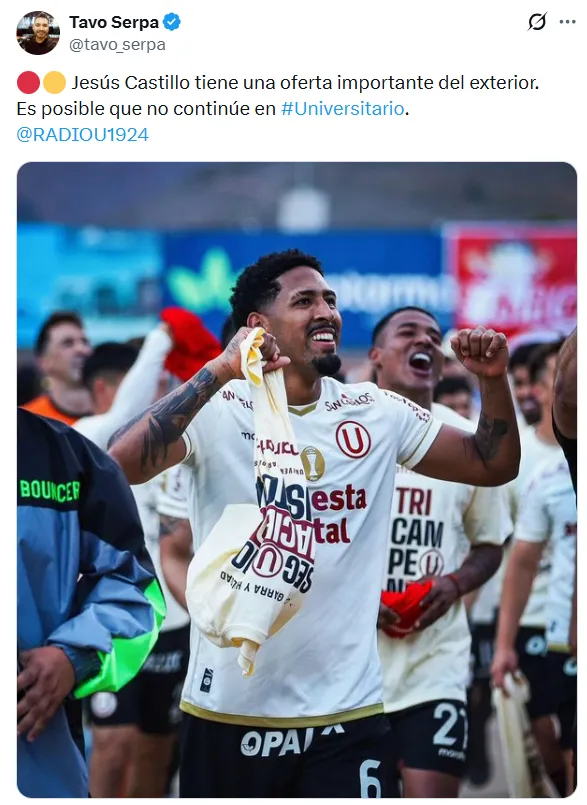Open the three-dot more options menu
Image resolution: width=587 pixels, height=805 pixels.
(x=567, y=22)
